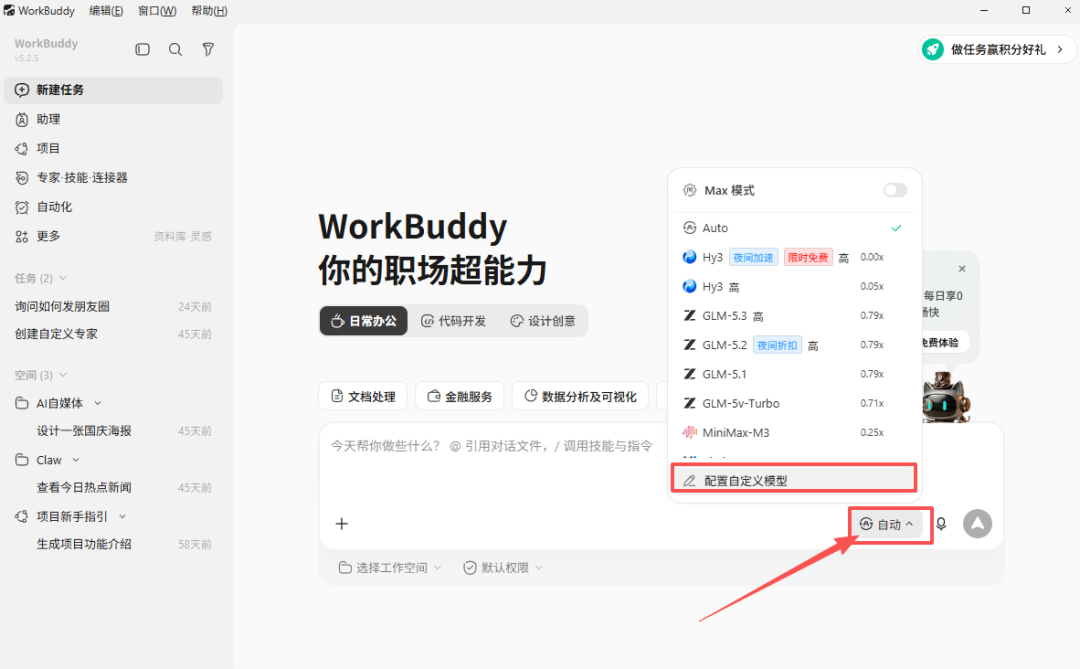Click the round send arrow button
Viewport: 1080px width, 669px height.
(x=977, y=524)
